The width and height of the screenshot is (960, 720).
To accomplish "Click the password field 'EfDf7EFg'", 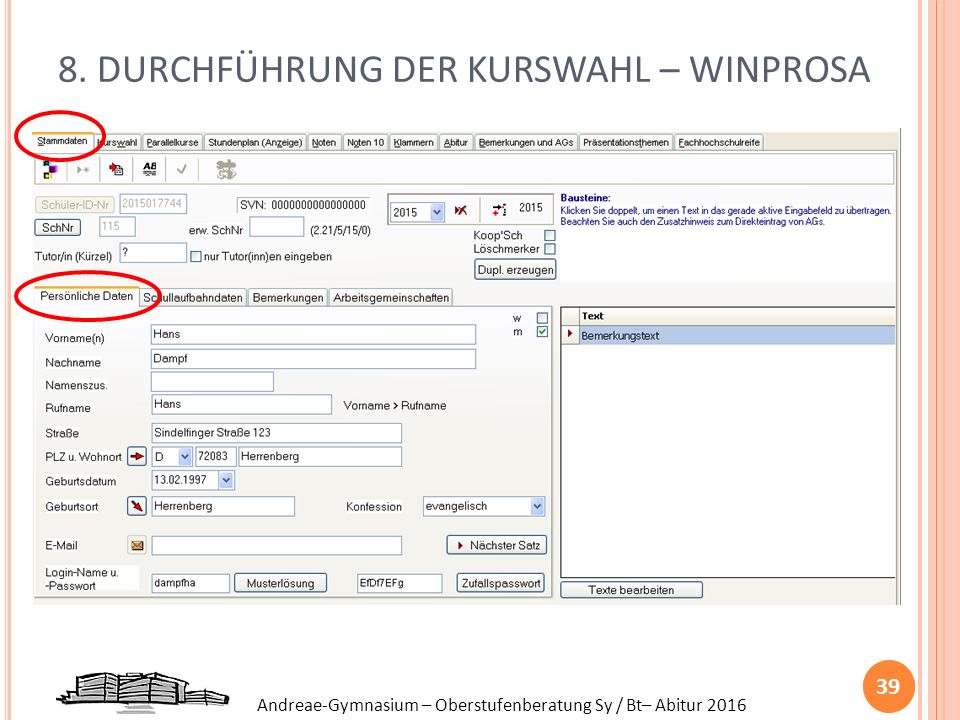I will pos(399,583).
